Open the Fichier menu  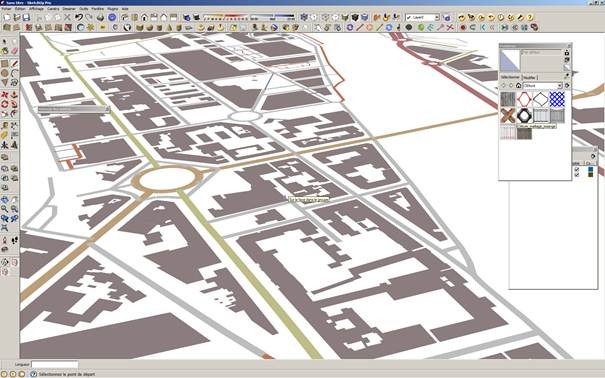[x=7, y=8]
